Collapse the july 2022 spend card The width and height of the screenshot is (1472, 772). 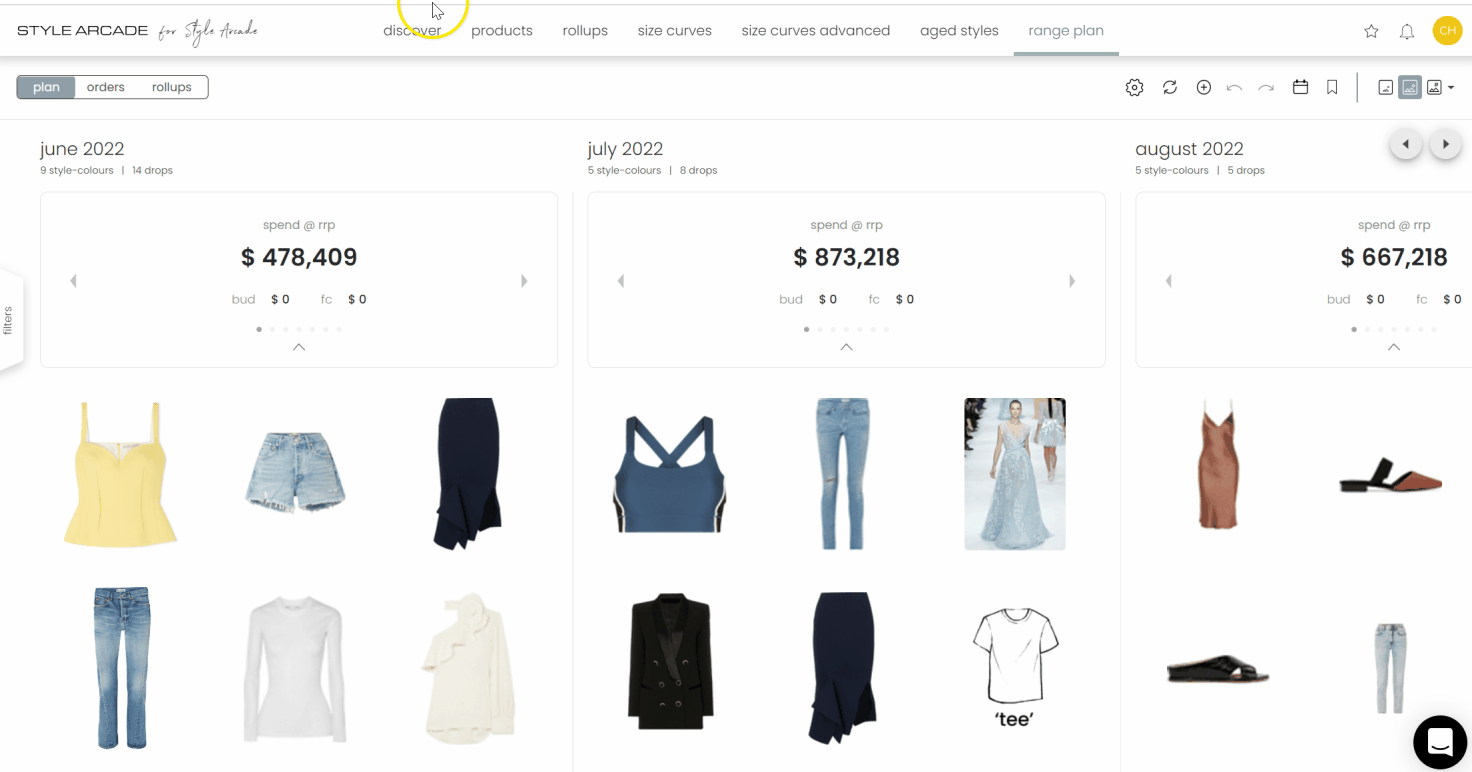(x=846, y=347)
